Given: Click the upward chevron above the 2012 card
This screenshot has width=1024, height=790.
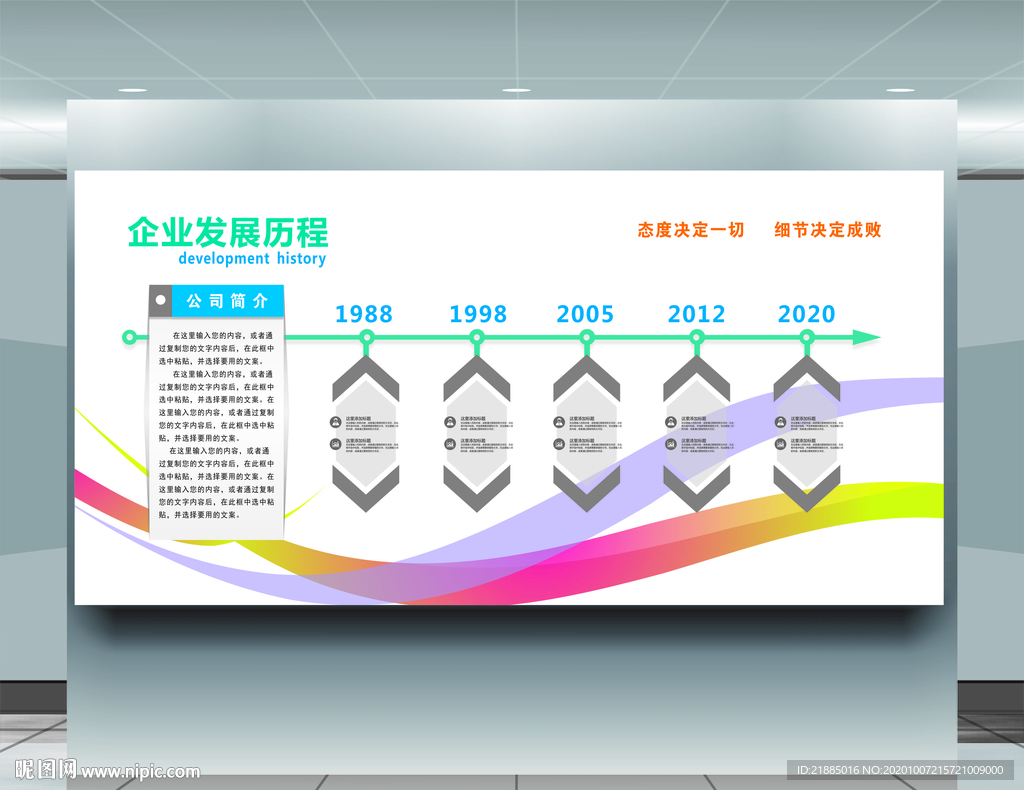Looking at the screenshot, I should click(697, 379).
